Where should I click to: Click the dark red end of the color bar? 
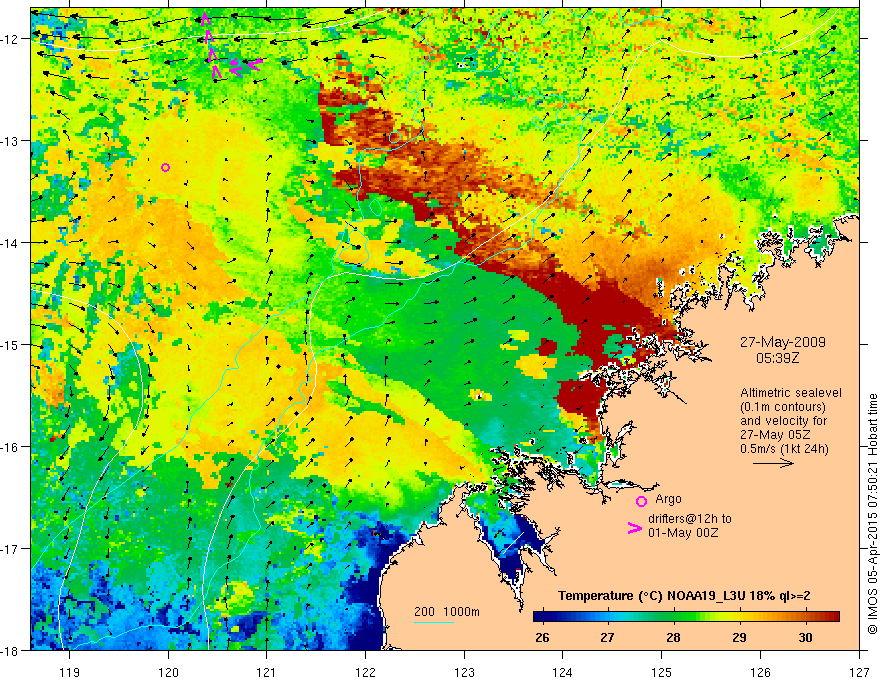tap(834, 617)
